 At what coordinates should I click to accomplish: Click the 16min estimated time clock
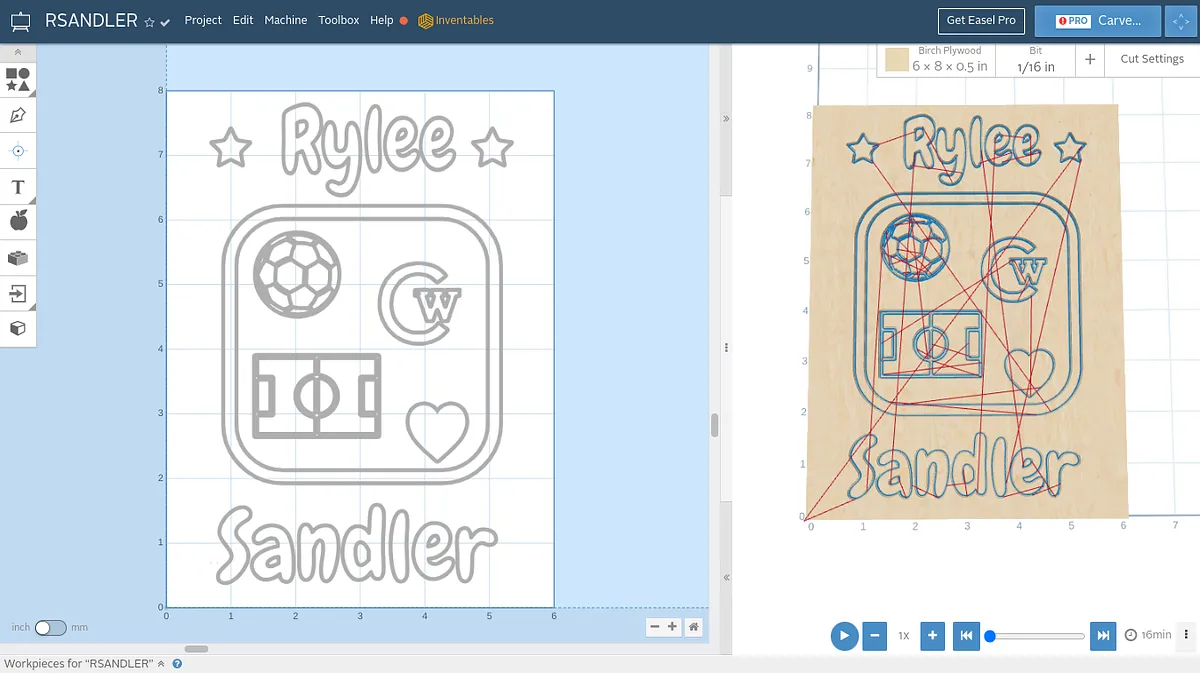tap(1147, 635)
